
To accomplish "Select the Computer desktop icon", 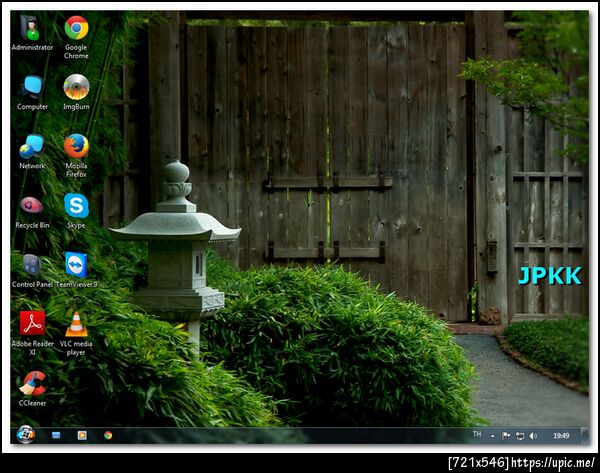I will (32, 92).
